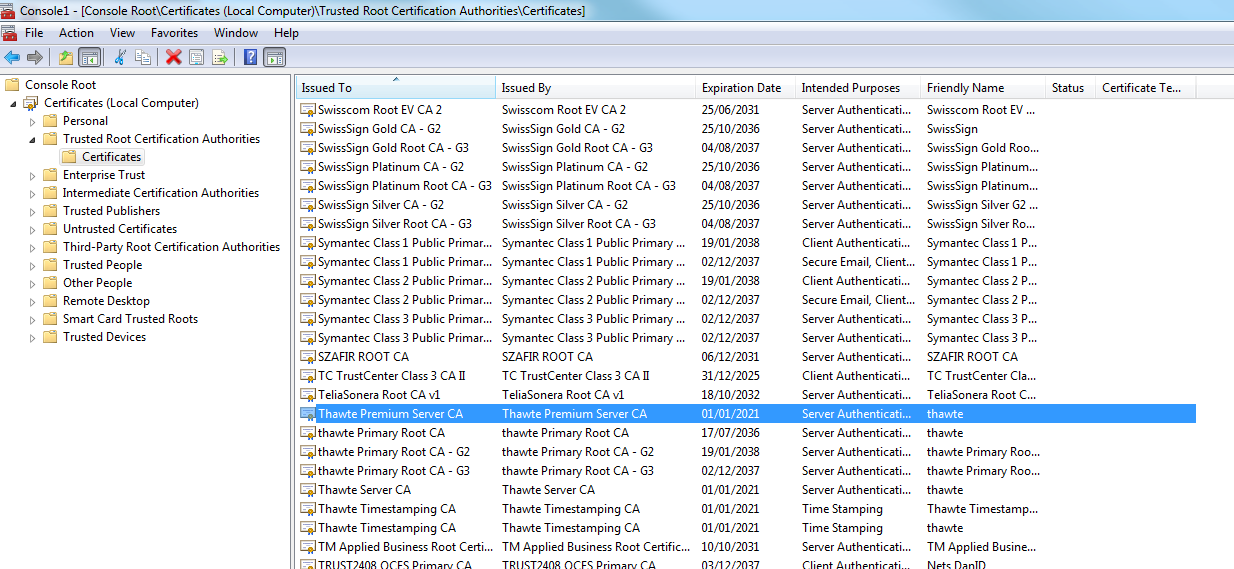The height and width of the screenshot is (569, 1234).
Task: Click the Copy toolbar icon
Action: pyautogui.click(x=143, y=57)
